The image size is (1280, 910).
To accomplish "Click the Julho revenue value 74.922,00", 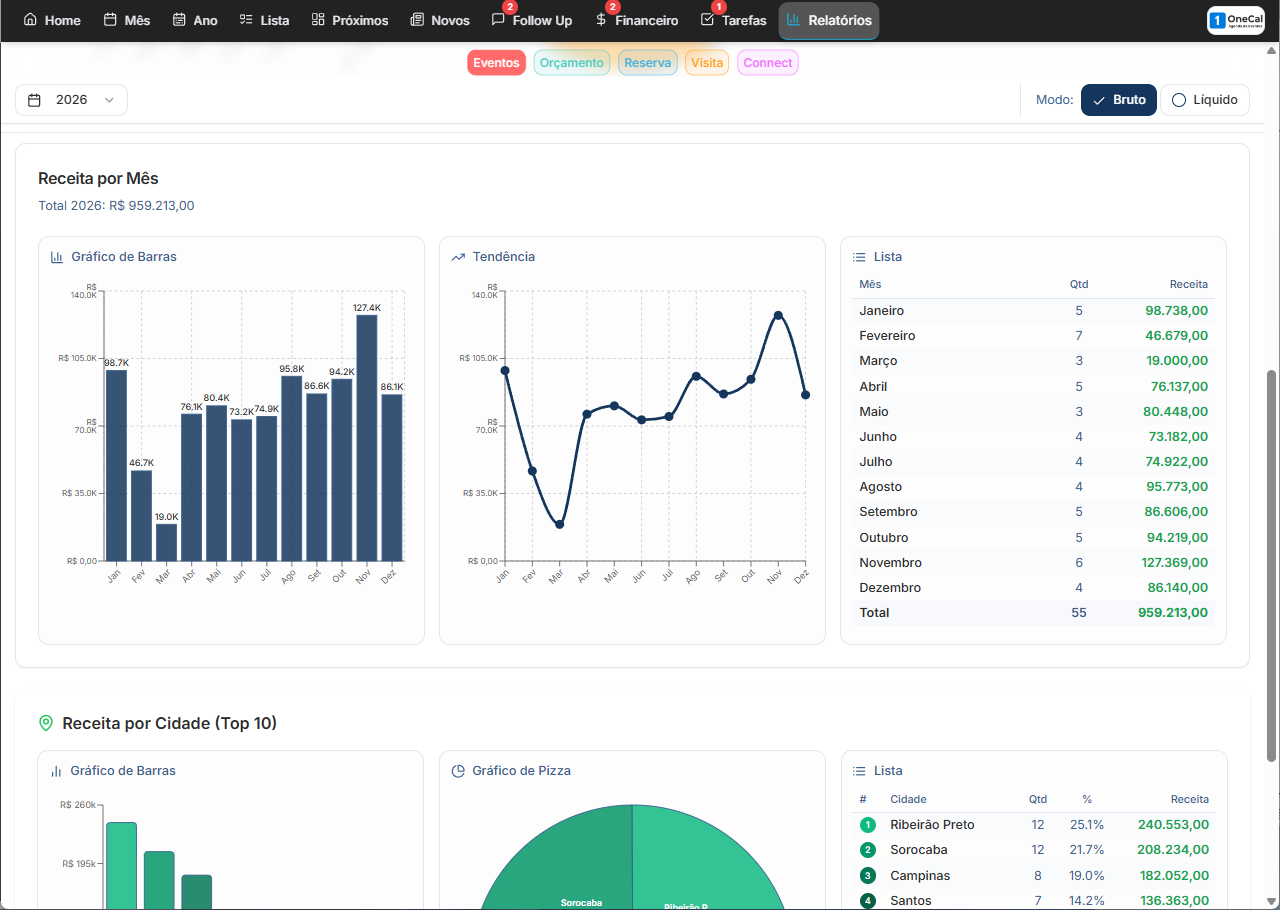I will [1177, 462].
